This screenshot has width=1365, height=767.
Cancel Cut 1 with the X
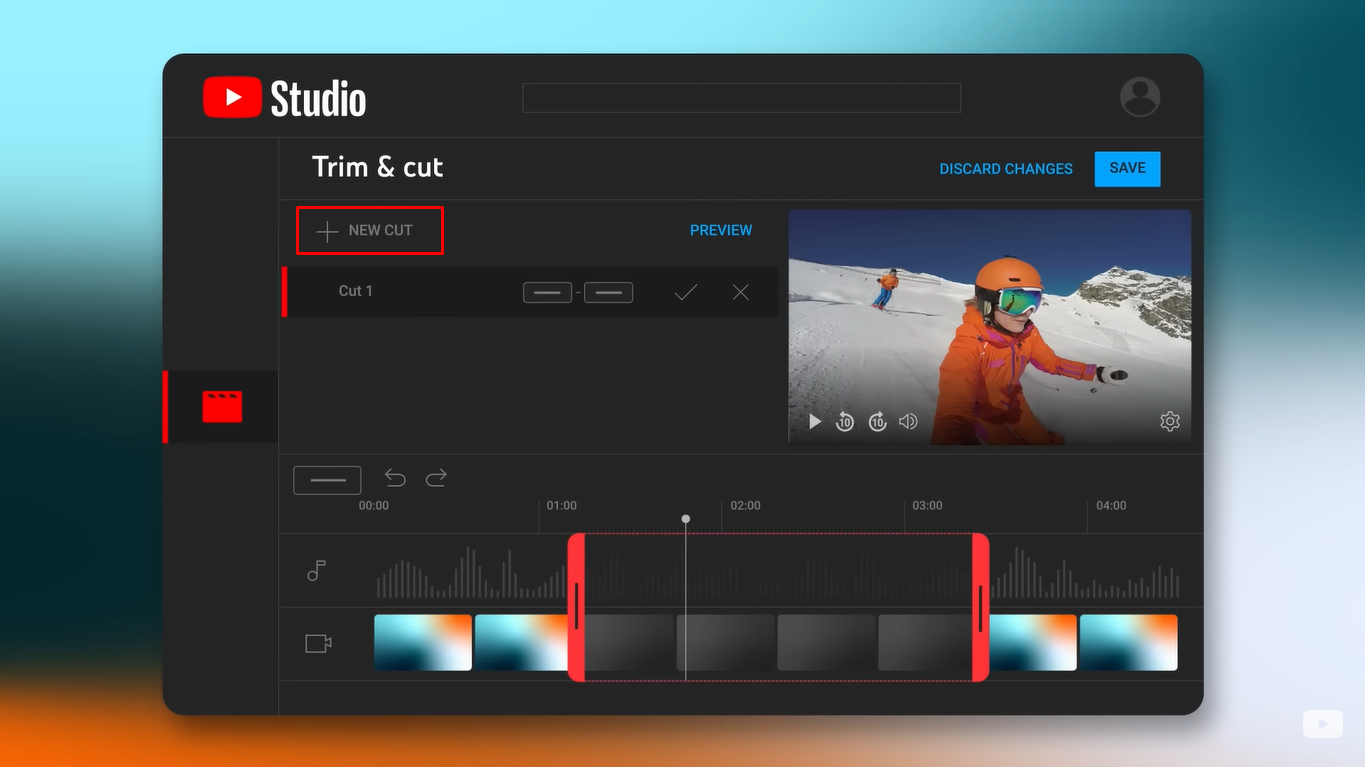click(x=740, y=291)
